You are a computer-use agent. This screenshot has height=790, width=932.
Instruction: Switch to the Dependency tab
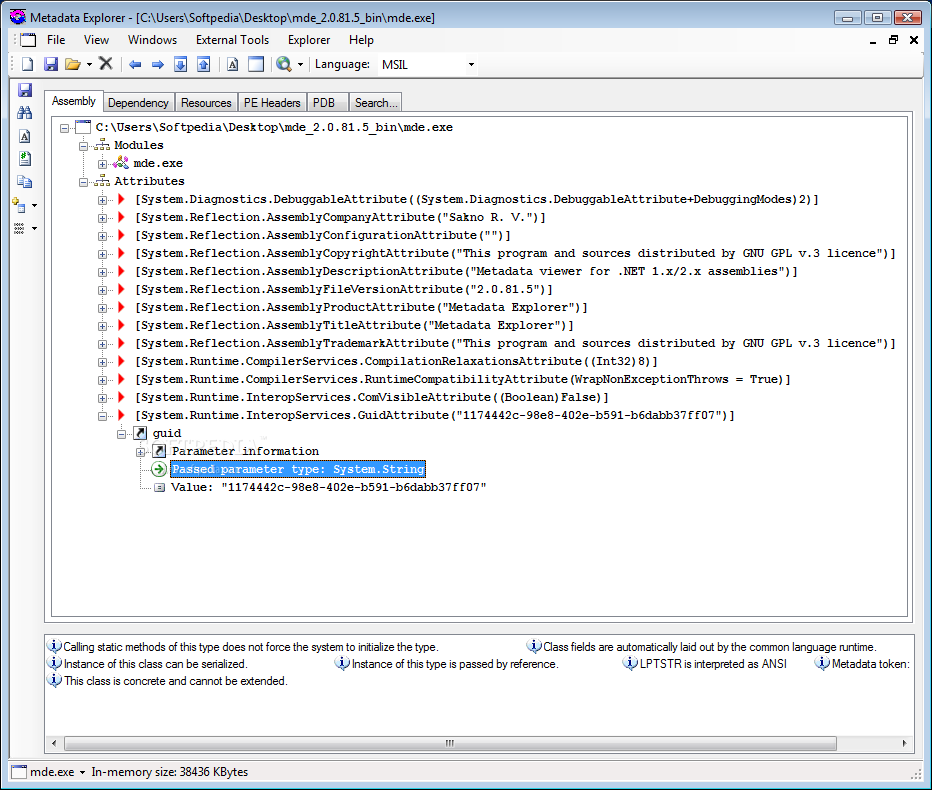pyautogui.click(x=138, y=103)
